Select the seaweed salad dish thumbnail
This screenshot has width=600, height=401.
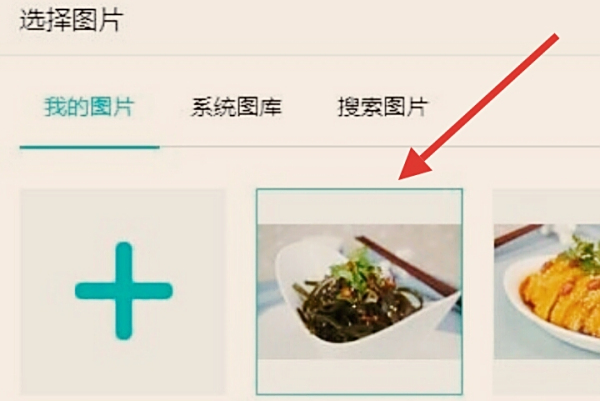pyautogui.click(x=359, y=291)
